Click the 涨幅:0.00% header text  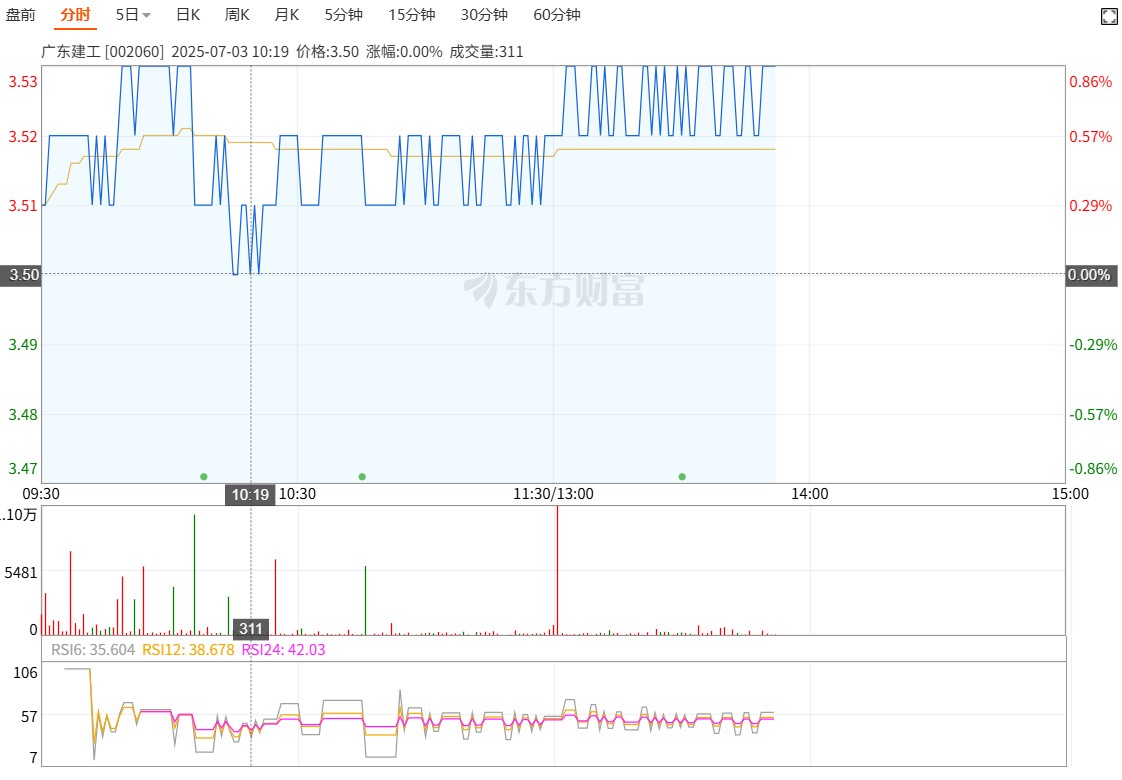point(404,52)
